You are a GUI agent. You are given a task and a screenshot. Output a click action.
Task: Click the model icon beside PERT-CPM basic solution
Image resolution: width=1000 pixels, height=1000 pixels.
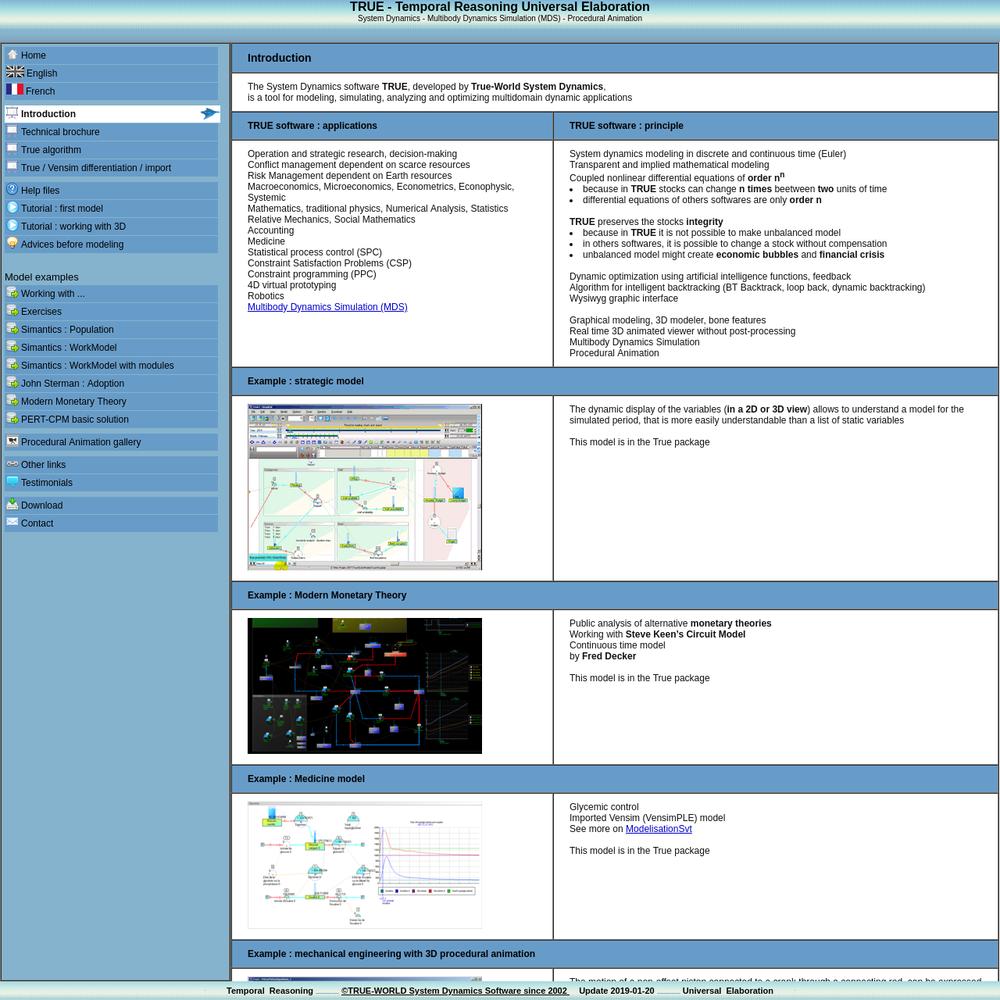click(12, 418)
